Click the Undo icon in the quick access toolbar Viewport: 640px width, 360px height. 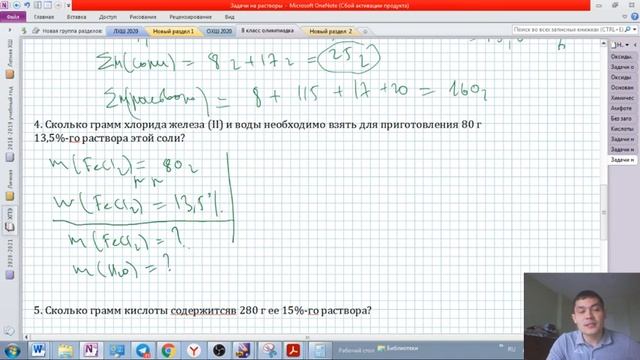[27, 5]
